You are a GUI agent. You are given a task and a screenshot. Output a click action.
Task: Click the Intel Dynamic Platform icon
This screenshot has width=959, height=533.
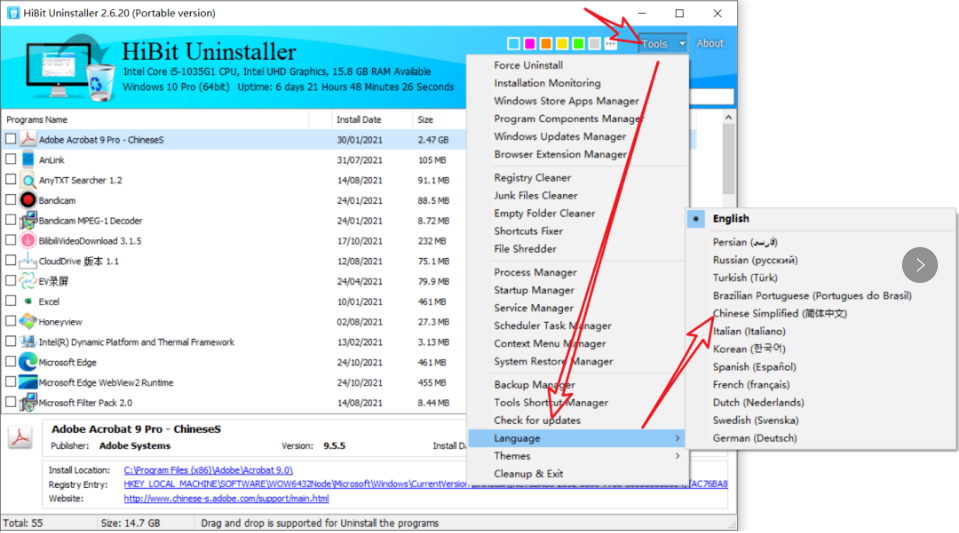coord(28,341)
